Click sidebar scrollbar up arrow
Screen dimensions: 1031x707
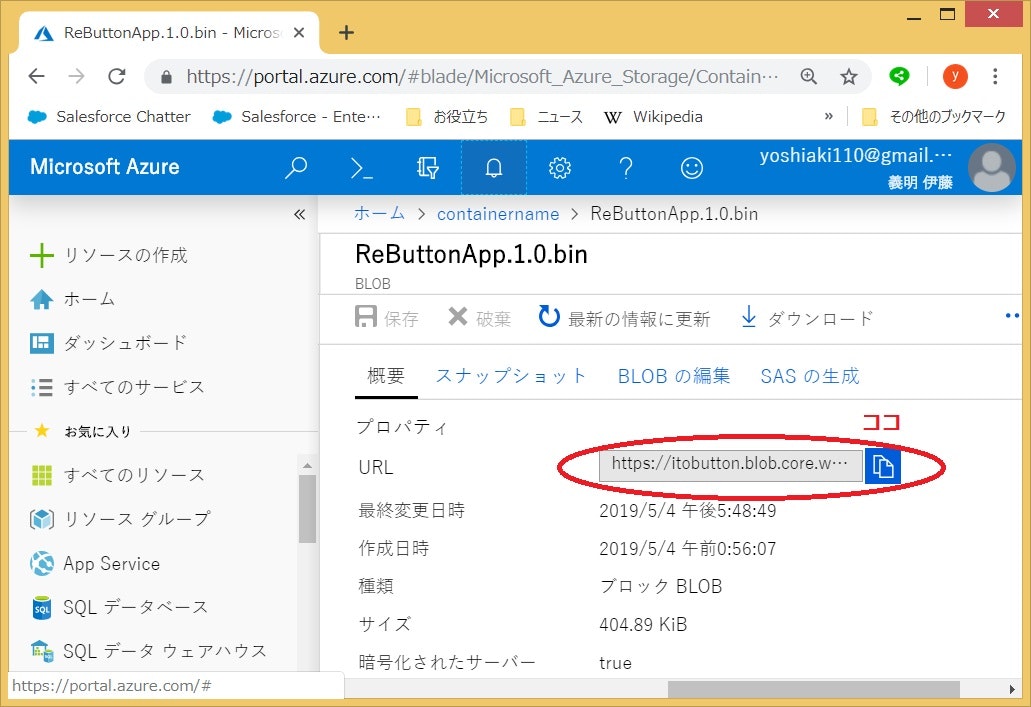[x=307, y=466]
